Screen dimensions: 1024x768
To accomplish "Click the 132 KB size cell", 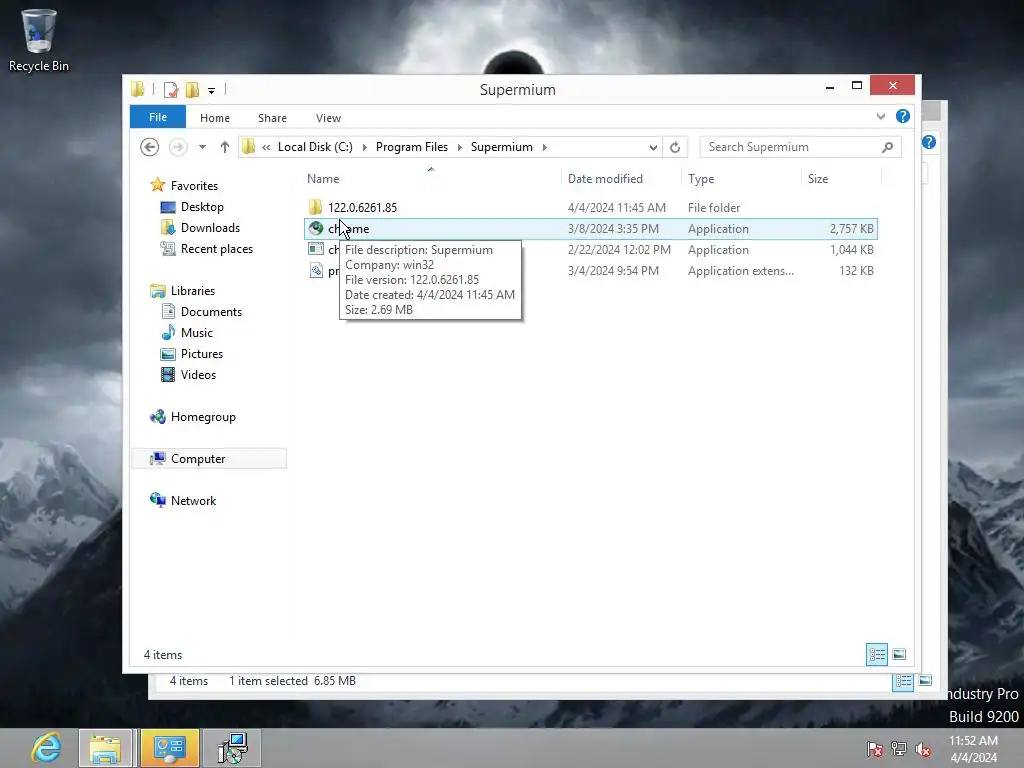I will pyautogui.click(x=856, y=270).
